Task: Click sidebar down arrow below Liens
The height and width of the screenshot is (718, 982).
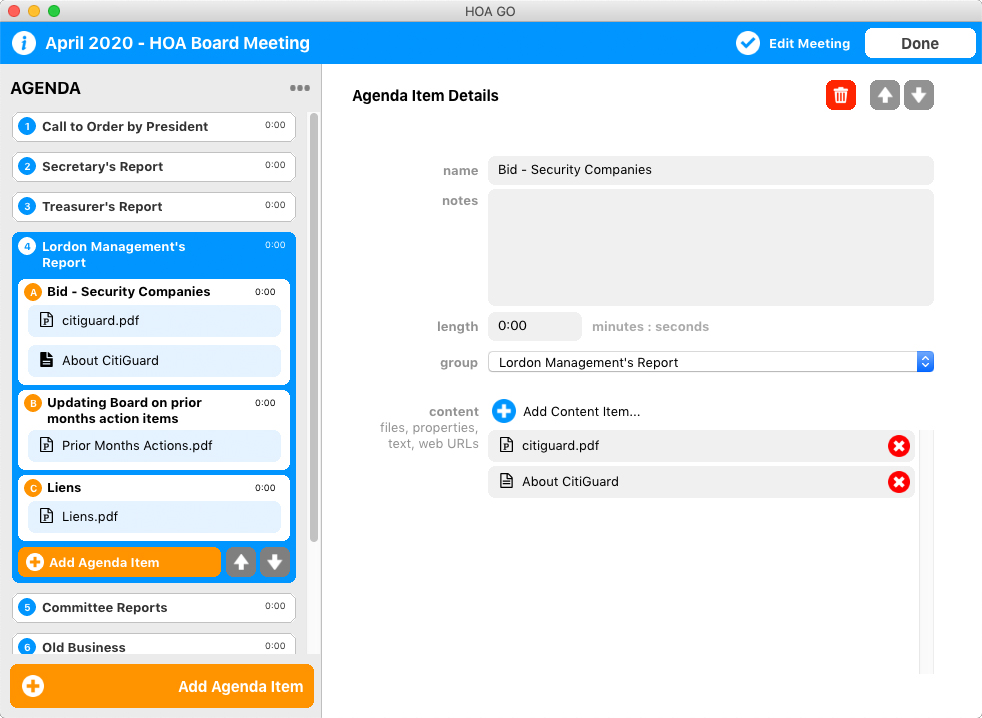Action: [275, 562]
